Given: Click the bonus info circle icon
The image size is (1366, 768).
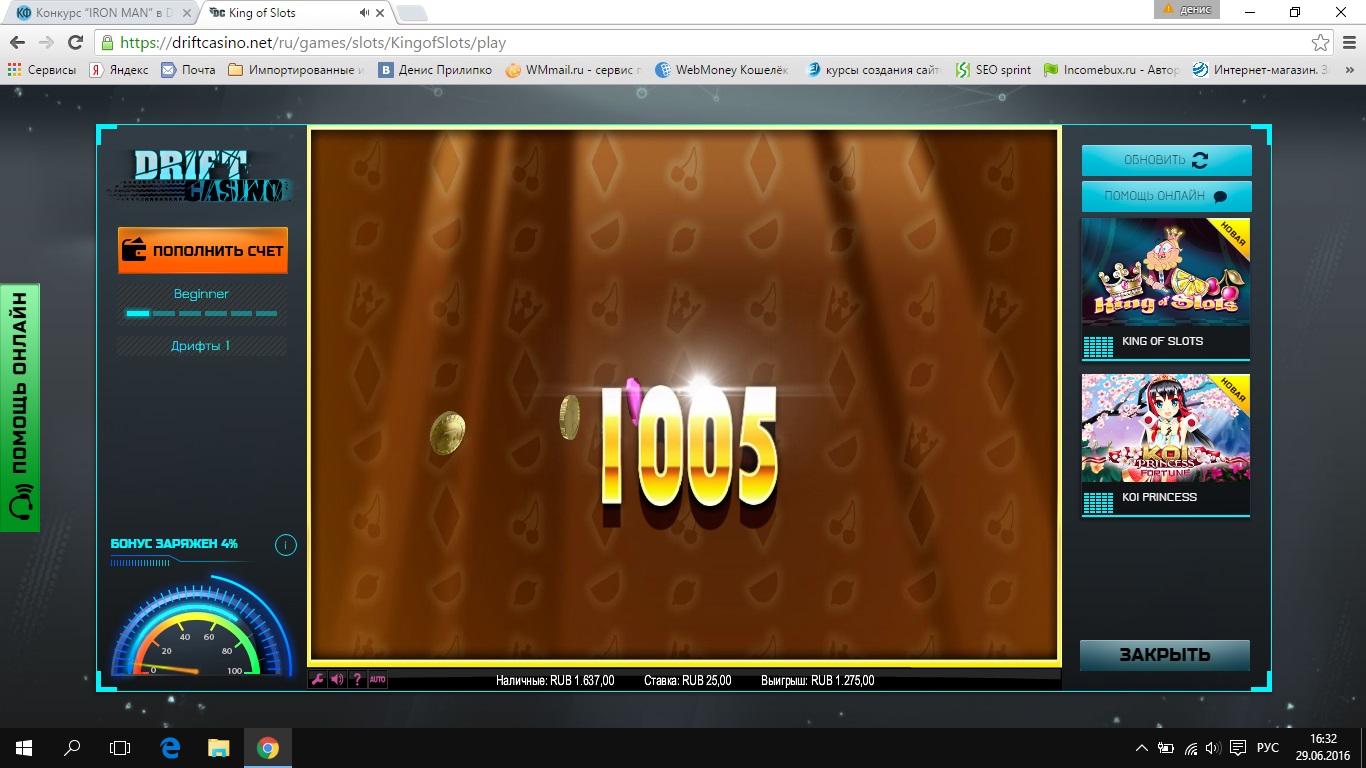Looking at the screenshot, I should [286, 545].
